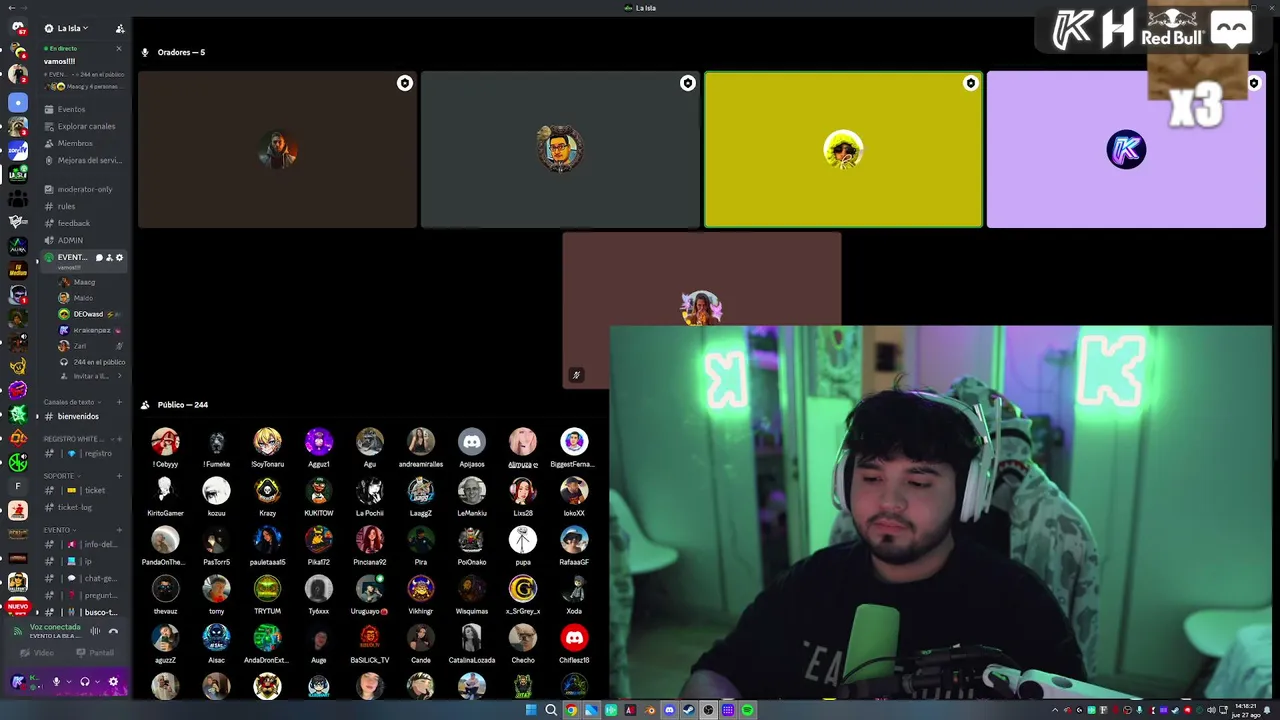Share screen with the Pantalla button

pos(96,653)
